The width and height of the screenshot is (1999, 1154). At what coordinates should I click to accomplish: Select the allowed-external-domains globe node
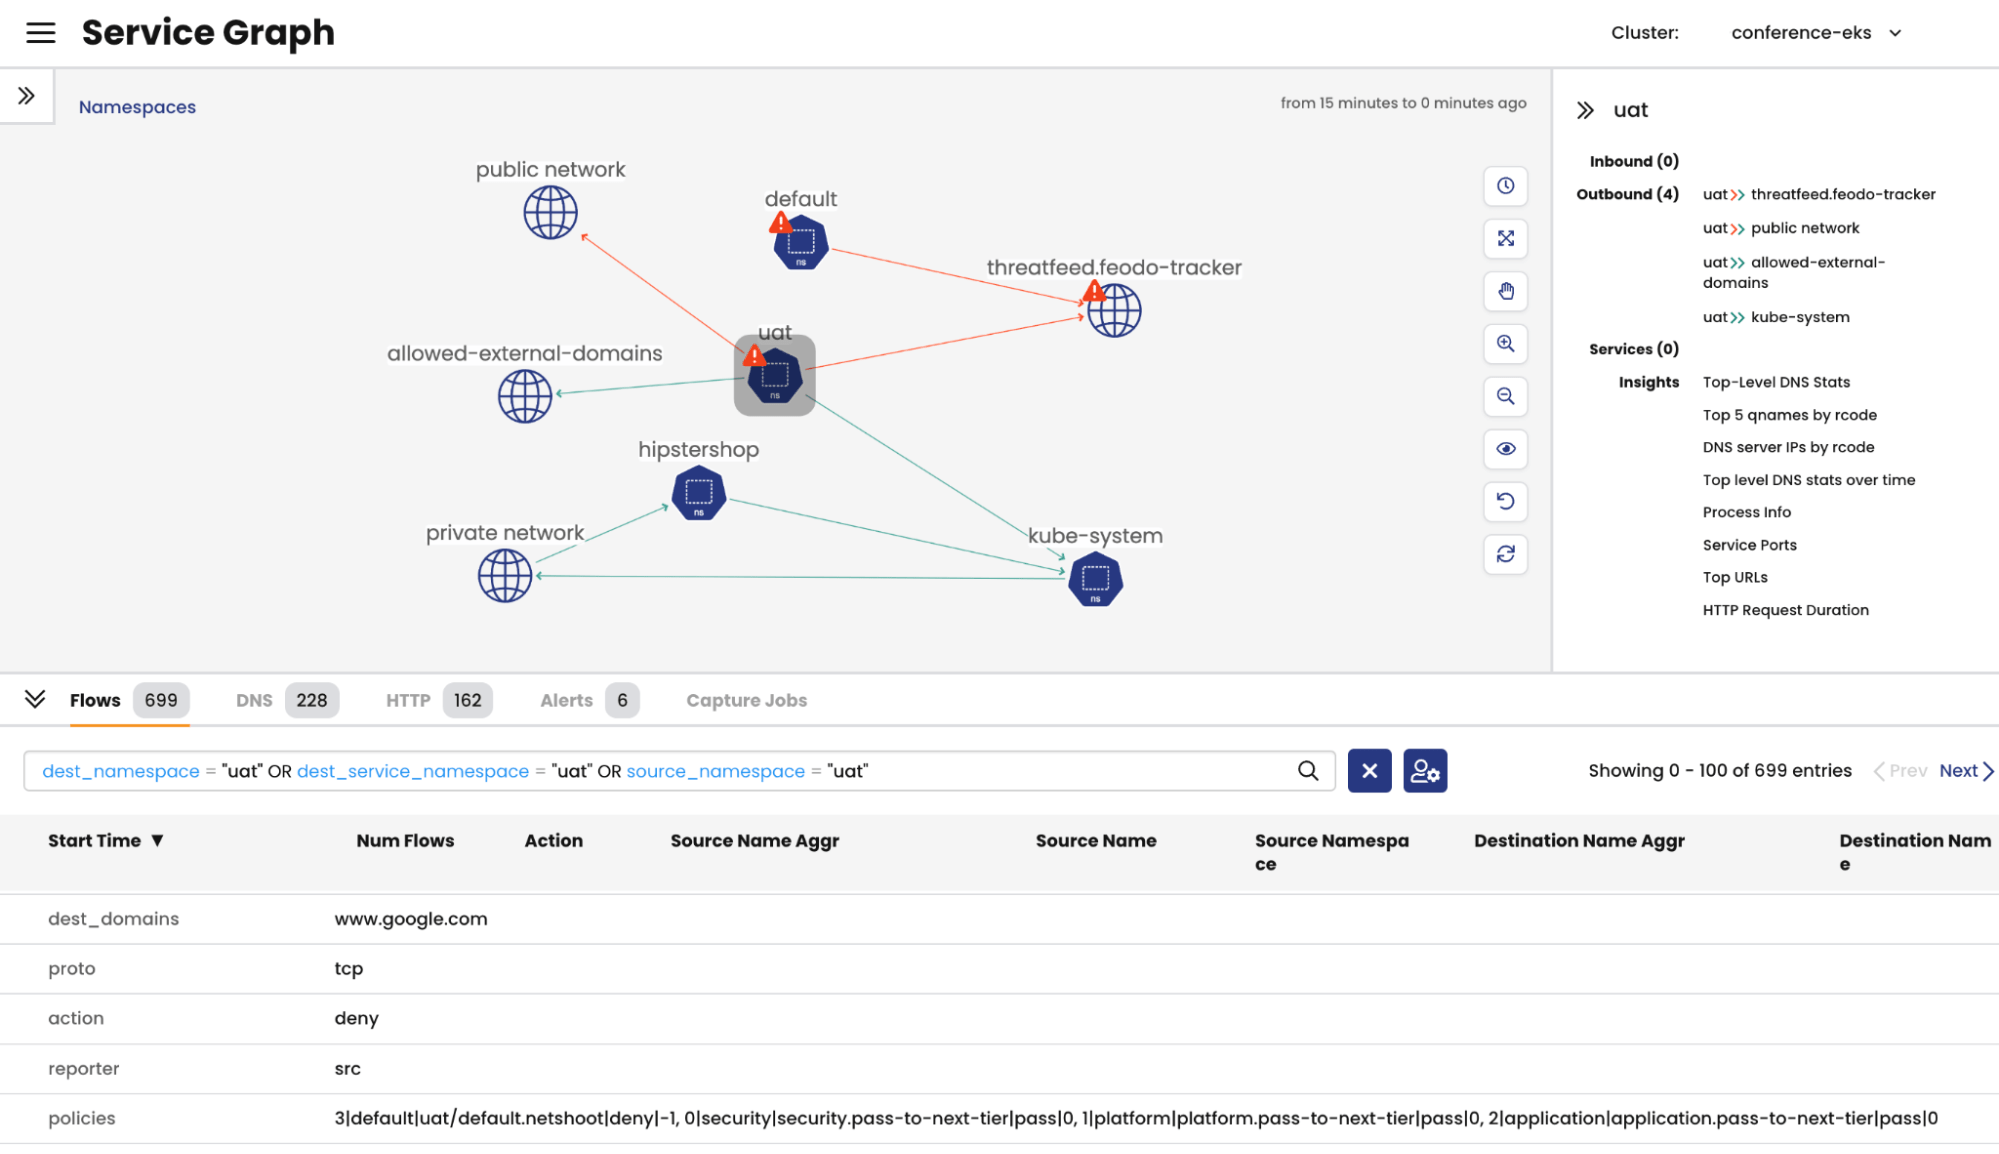point(525,396)
